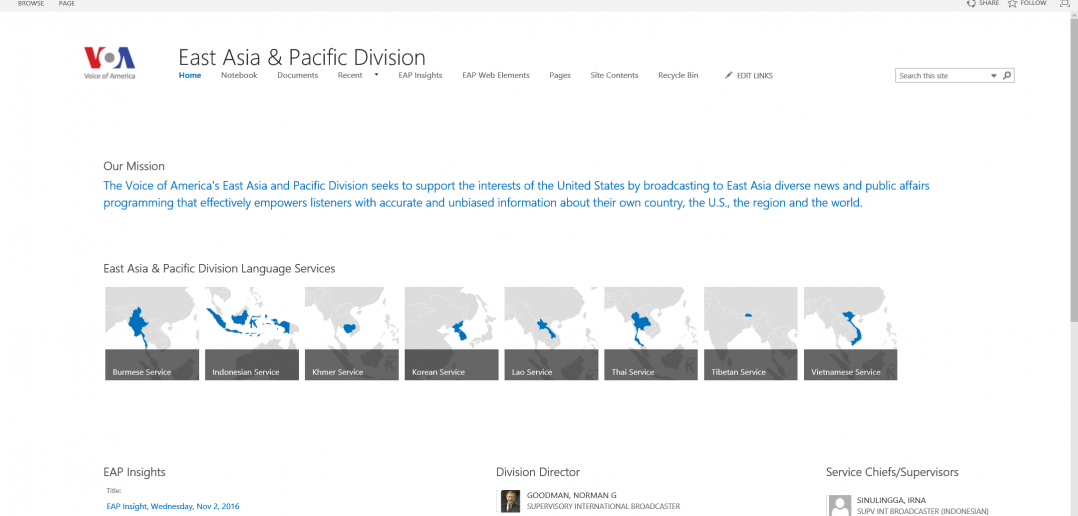Click the search magnifier icon

coord(1007,76)
